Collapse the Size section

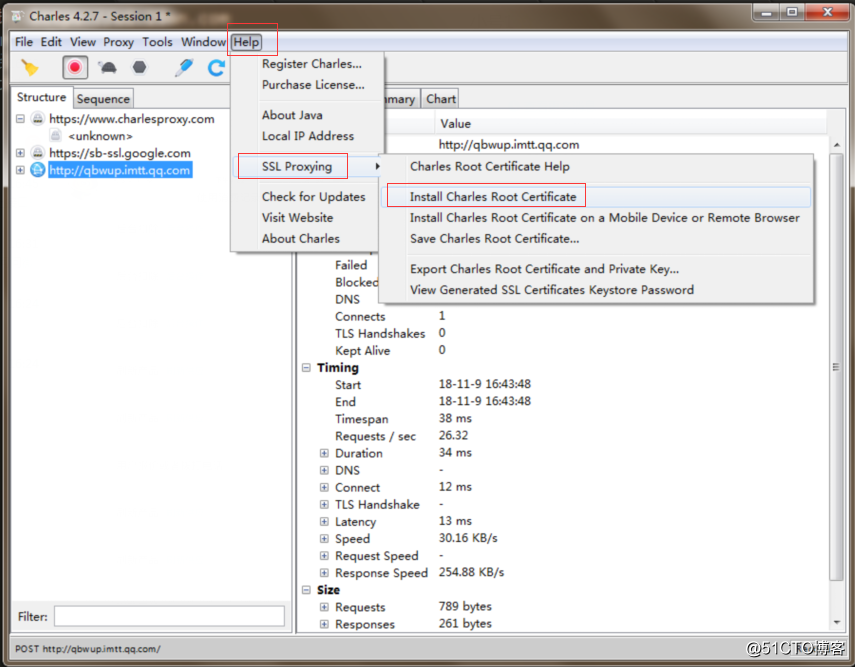pyautogui.click(x=306, y=590)
